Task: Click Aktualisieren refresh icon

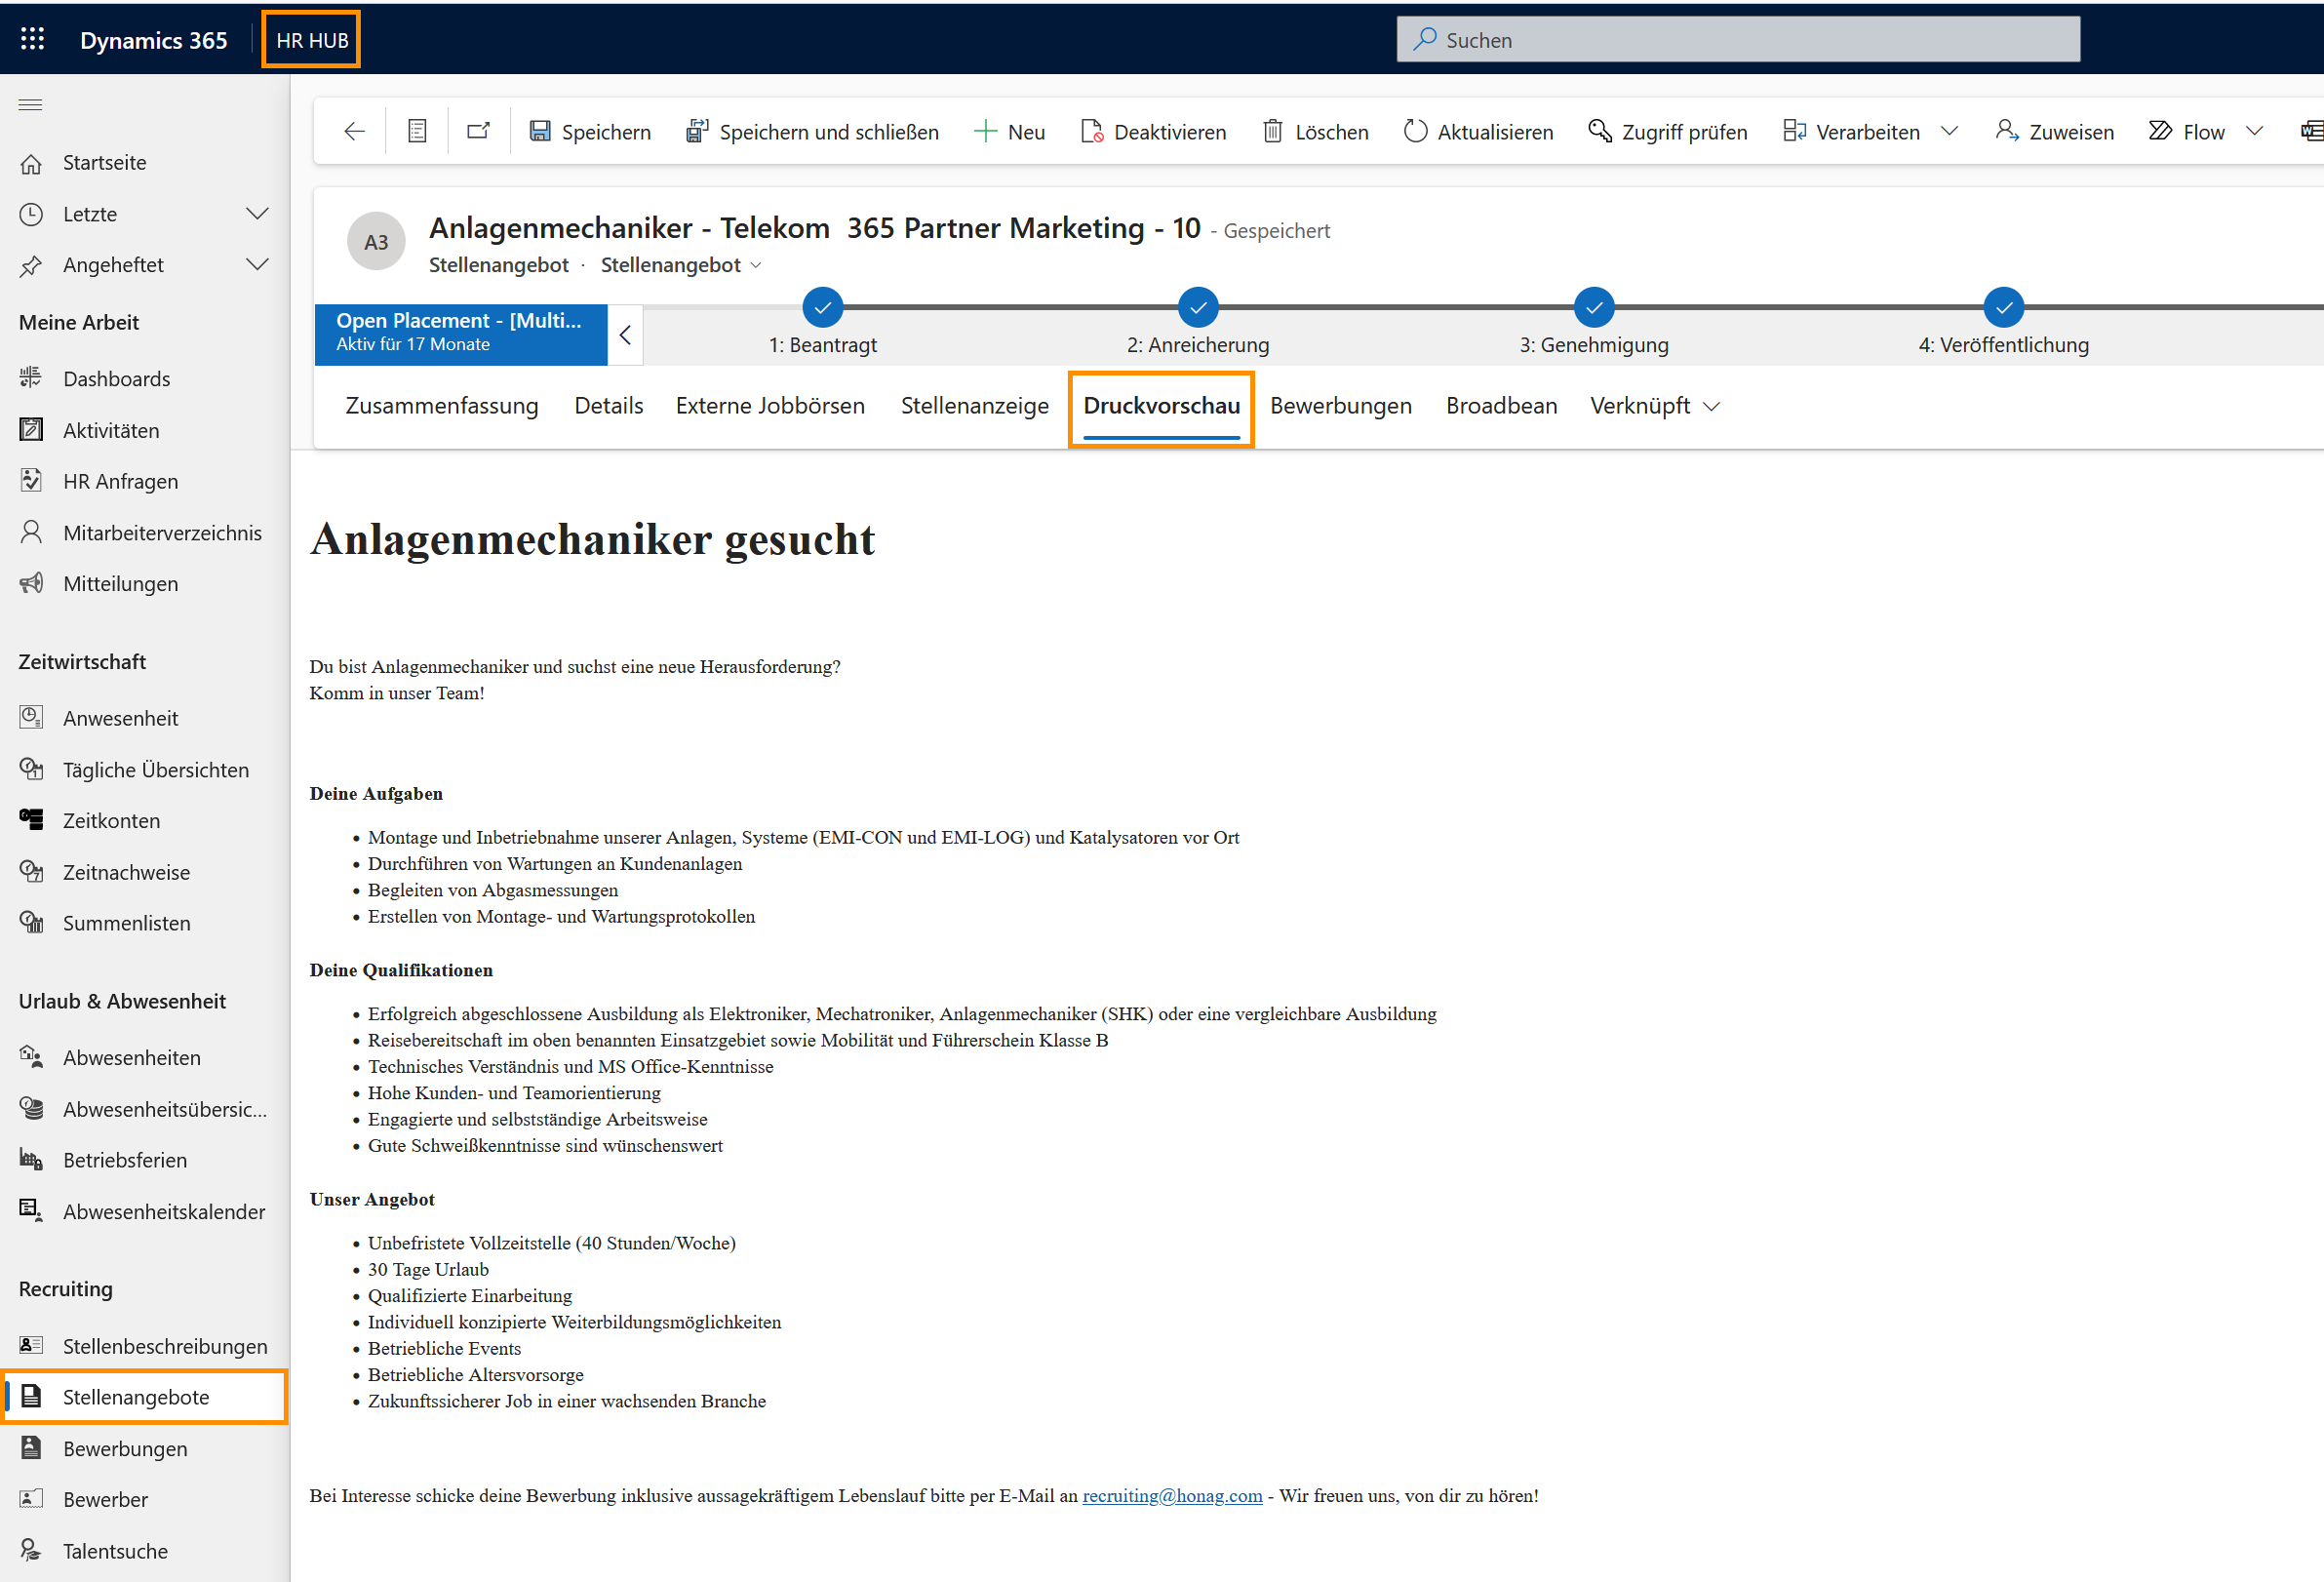Action: click(x=1414, y=131)
